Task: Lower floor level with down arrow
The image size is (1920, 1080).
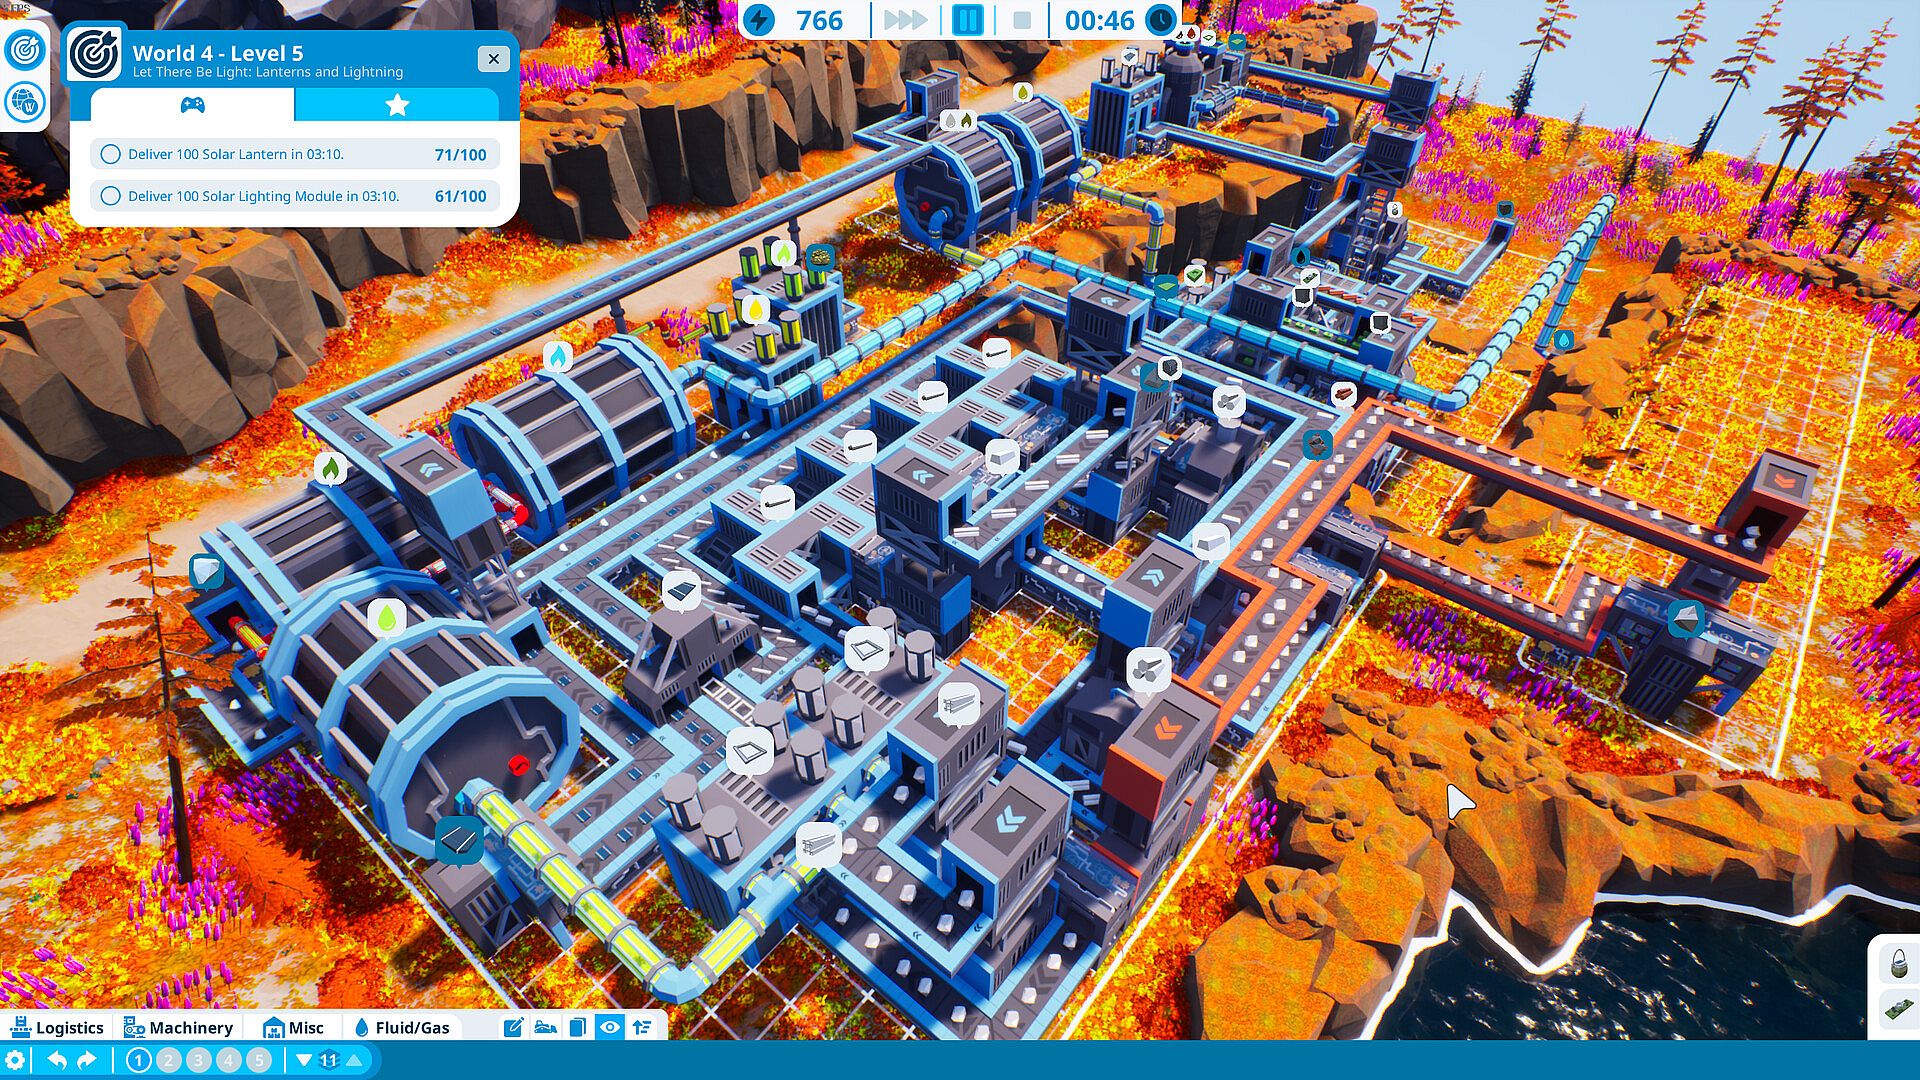Action: click(x=304, y=1061)
